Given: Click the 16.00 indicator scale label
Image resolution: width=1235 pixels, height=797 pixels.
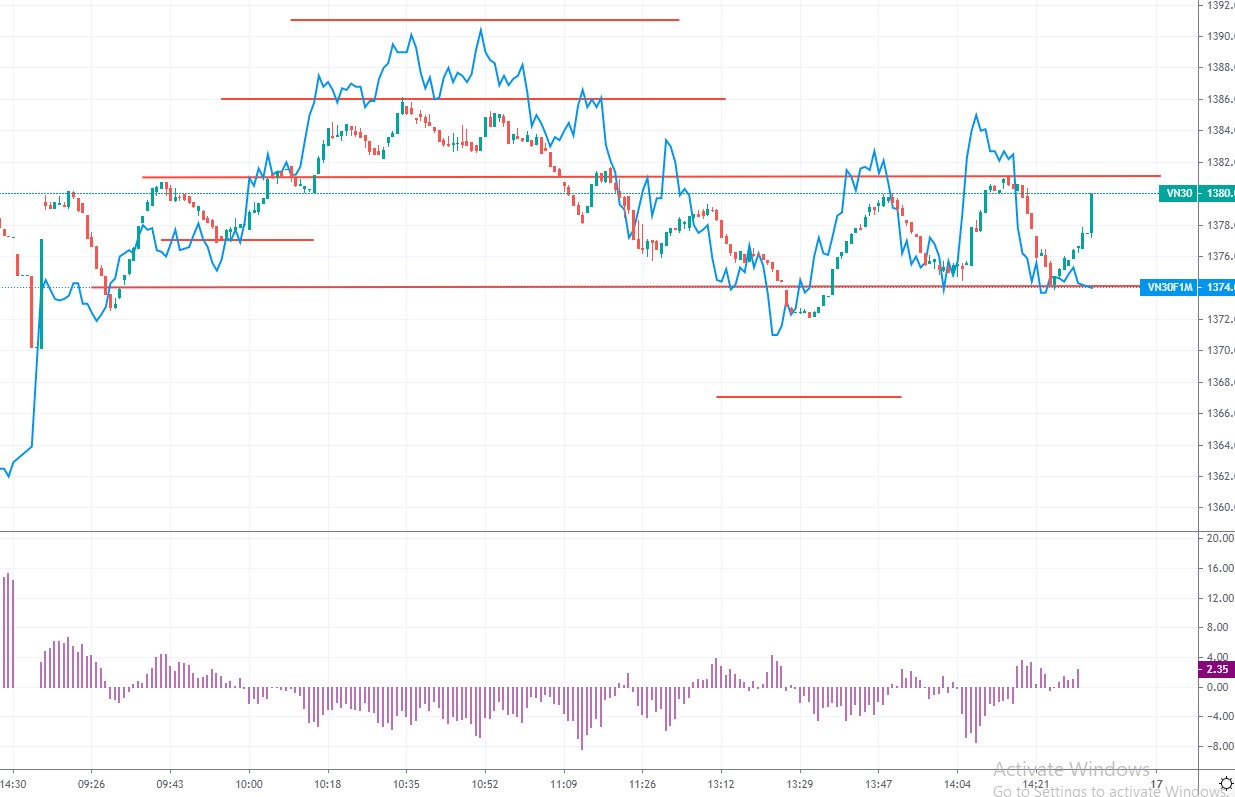Looking at the screenshot, I should pyautogui.click(x=1218, y=568).
